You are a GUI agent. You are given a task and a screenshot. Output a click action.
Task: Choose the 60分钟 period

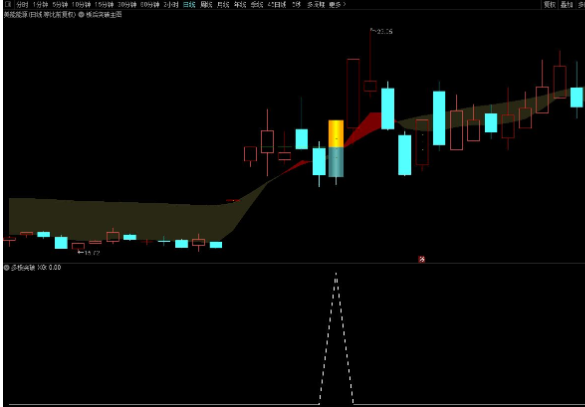pyautogui.click(x=150, y=4)
